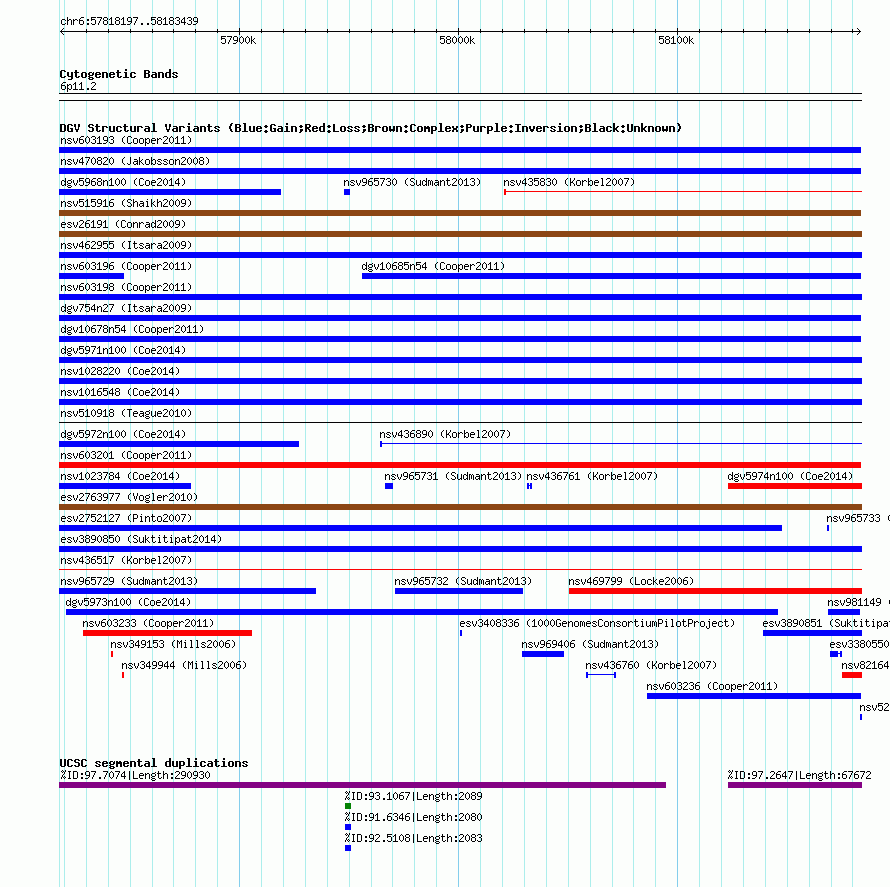
Task: Click the dgv5974n100 (Coe2014) label
Action: click(790, 476)
